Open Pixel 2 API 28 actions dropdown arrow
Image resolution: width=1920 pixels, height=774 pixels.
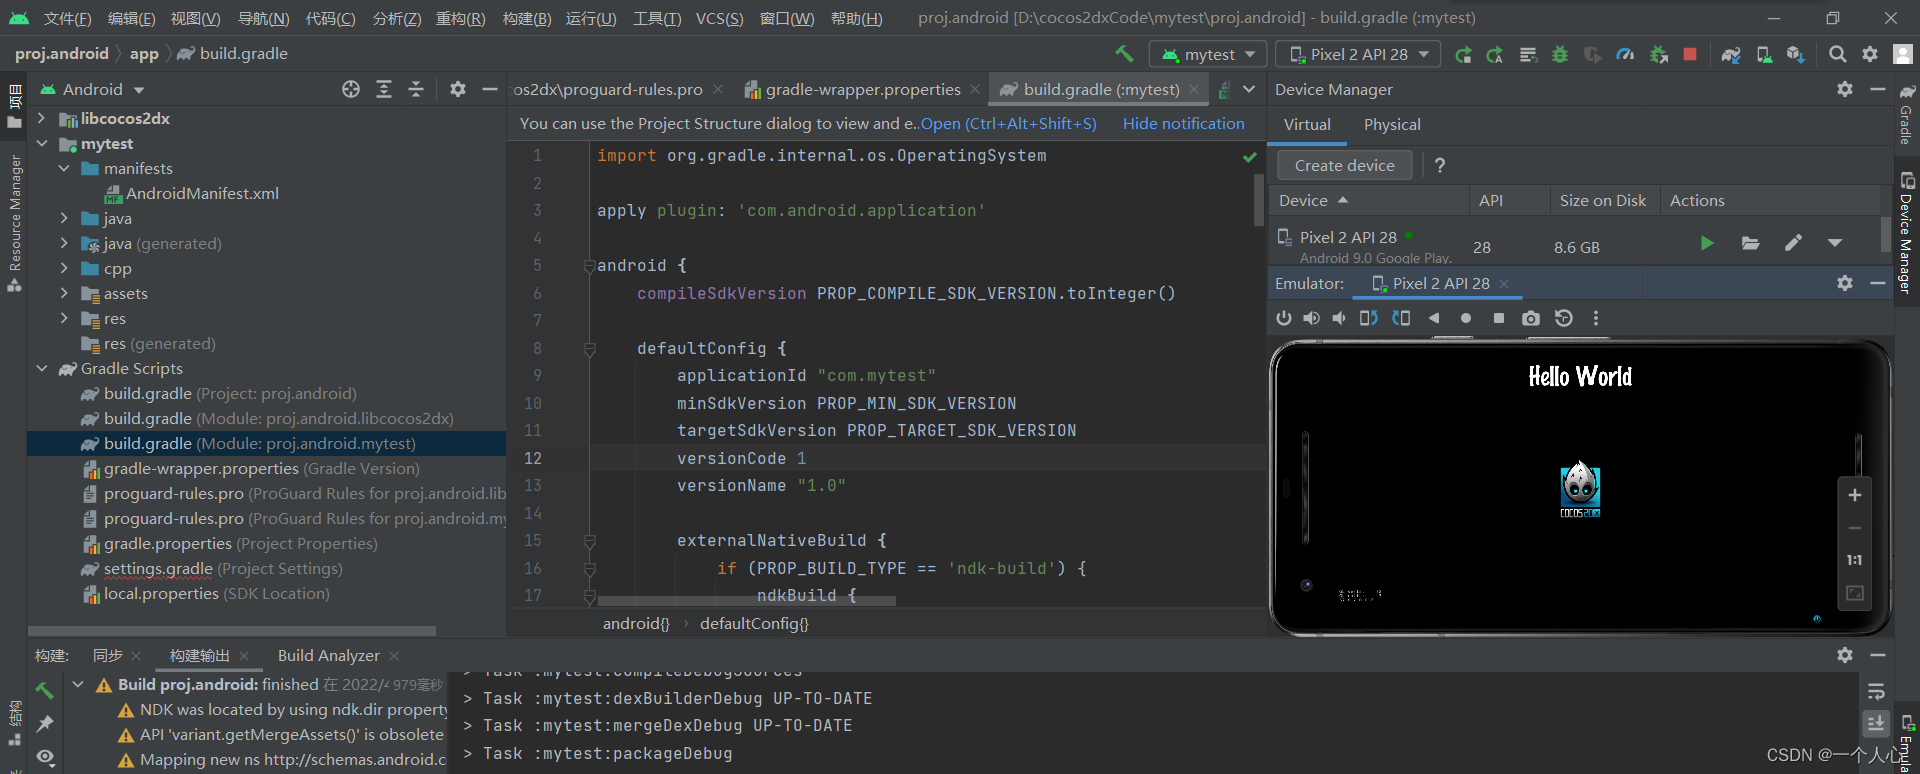tap(1835, 243)
